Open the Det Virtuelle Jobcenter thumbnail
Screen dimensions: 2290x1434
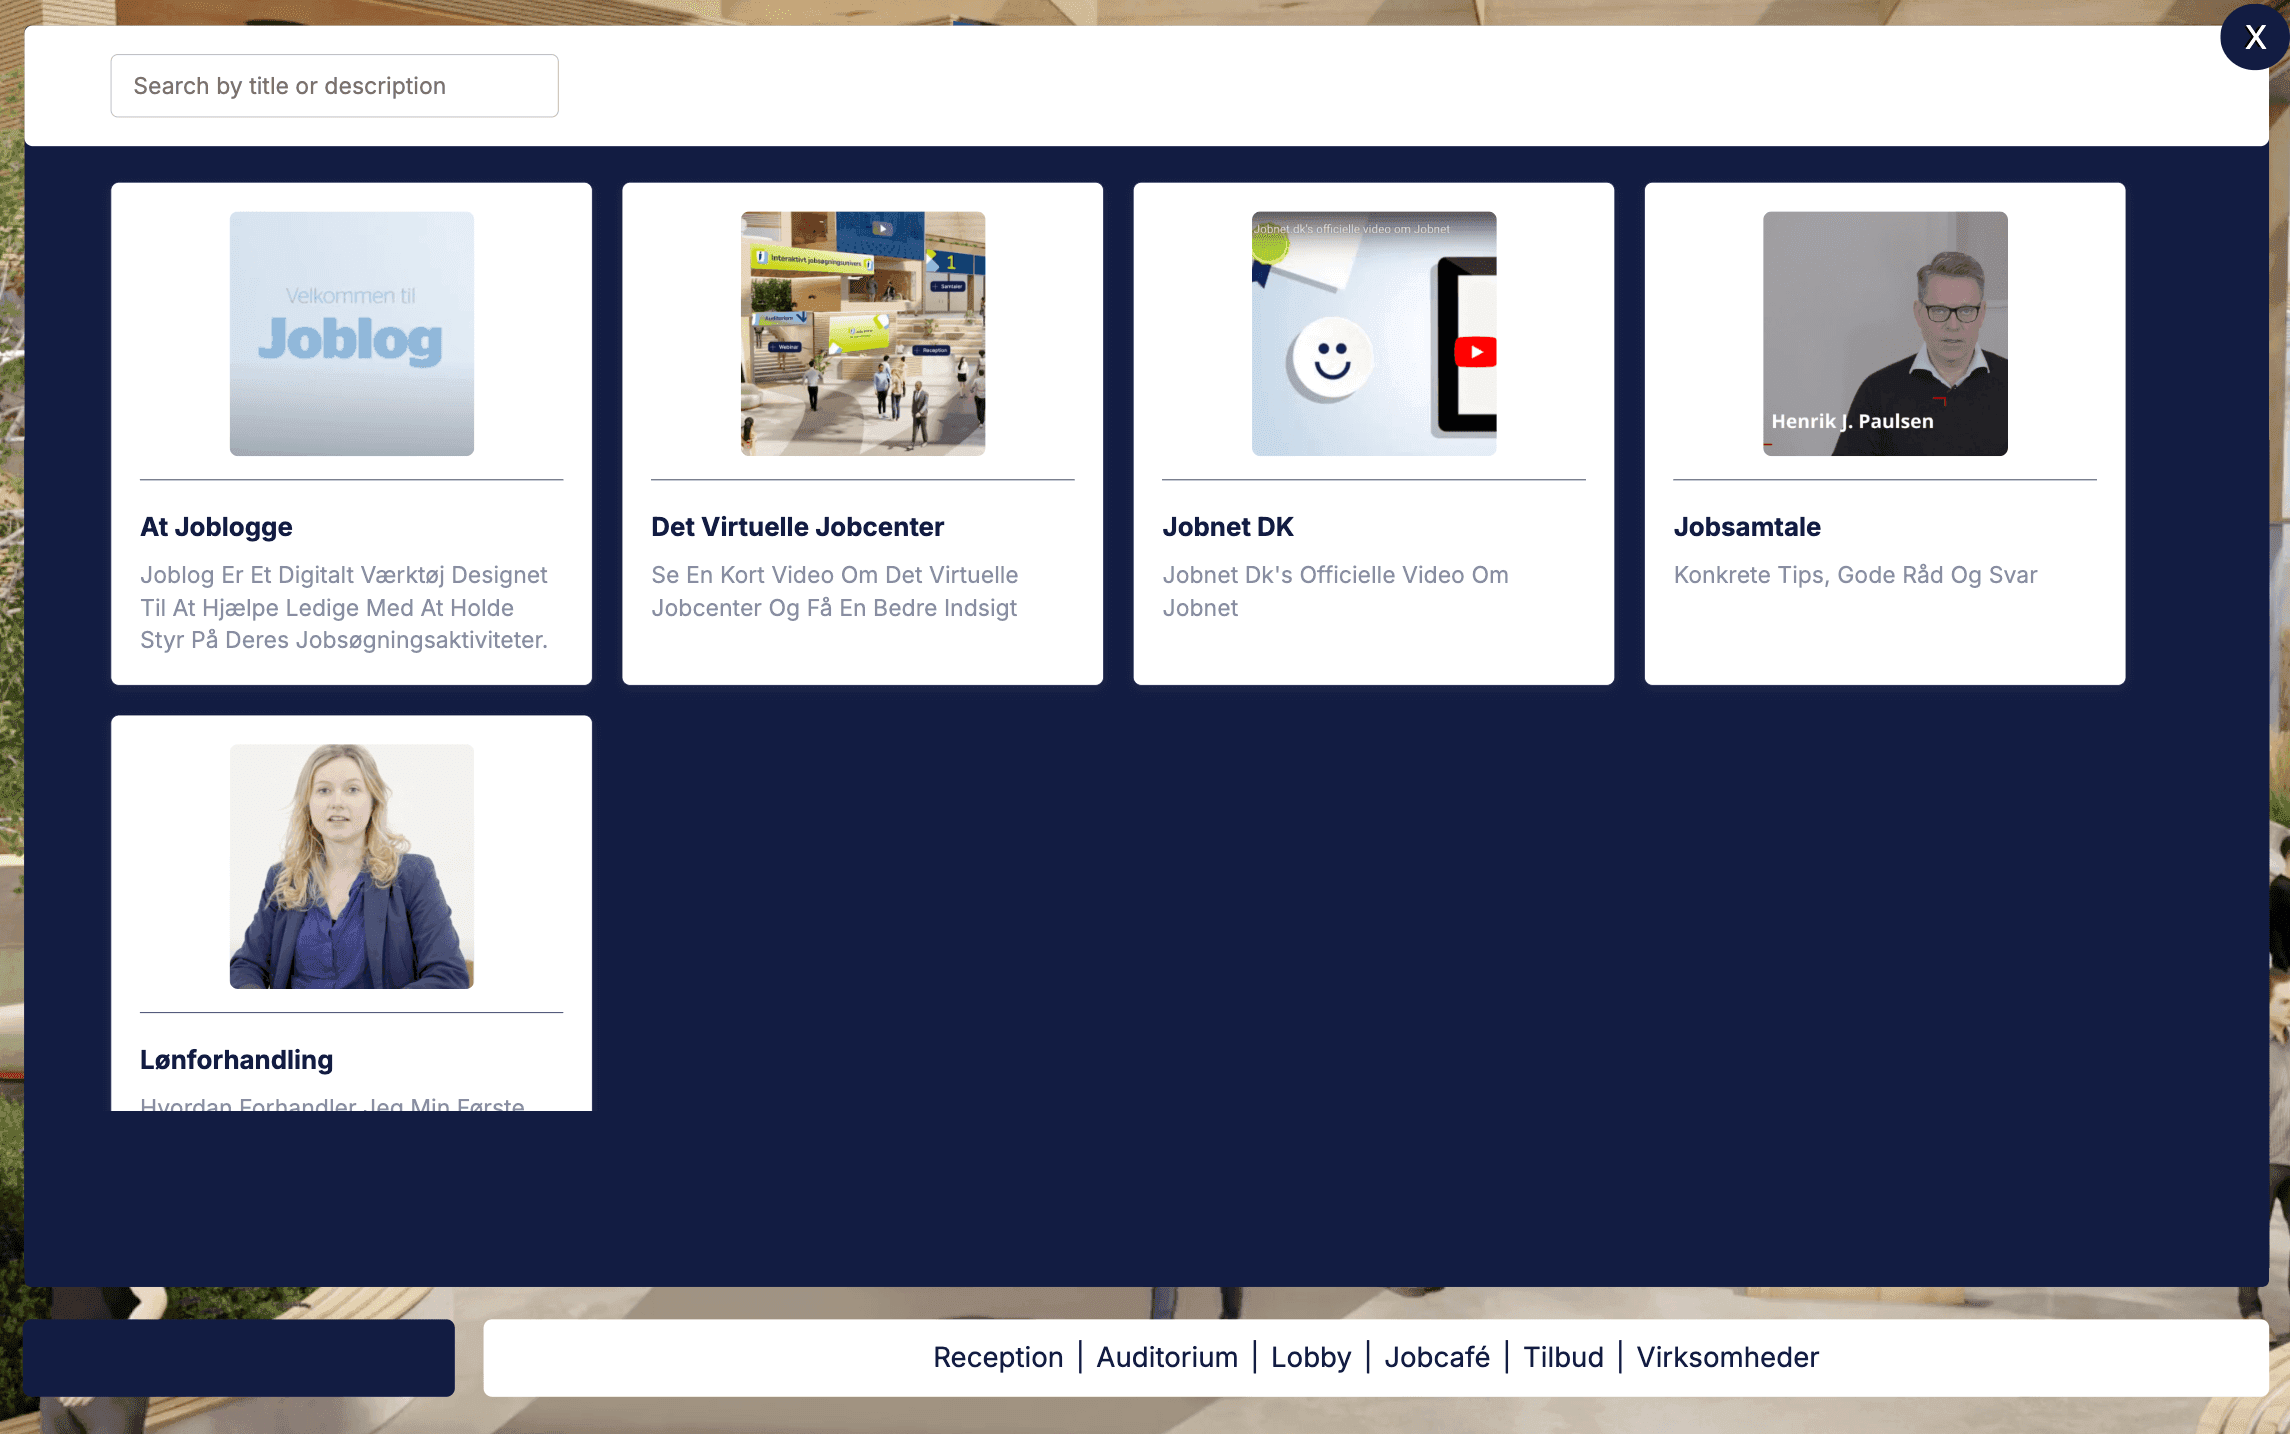pos(863,333)
